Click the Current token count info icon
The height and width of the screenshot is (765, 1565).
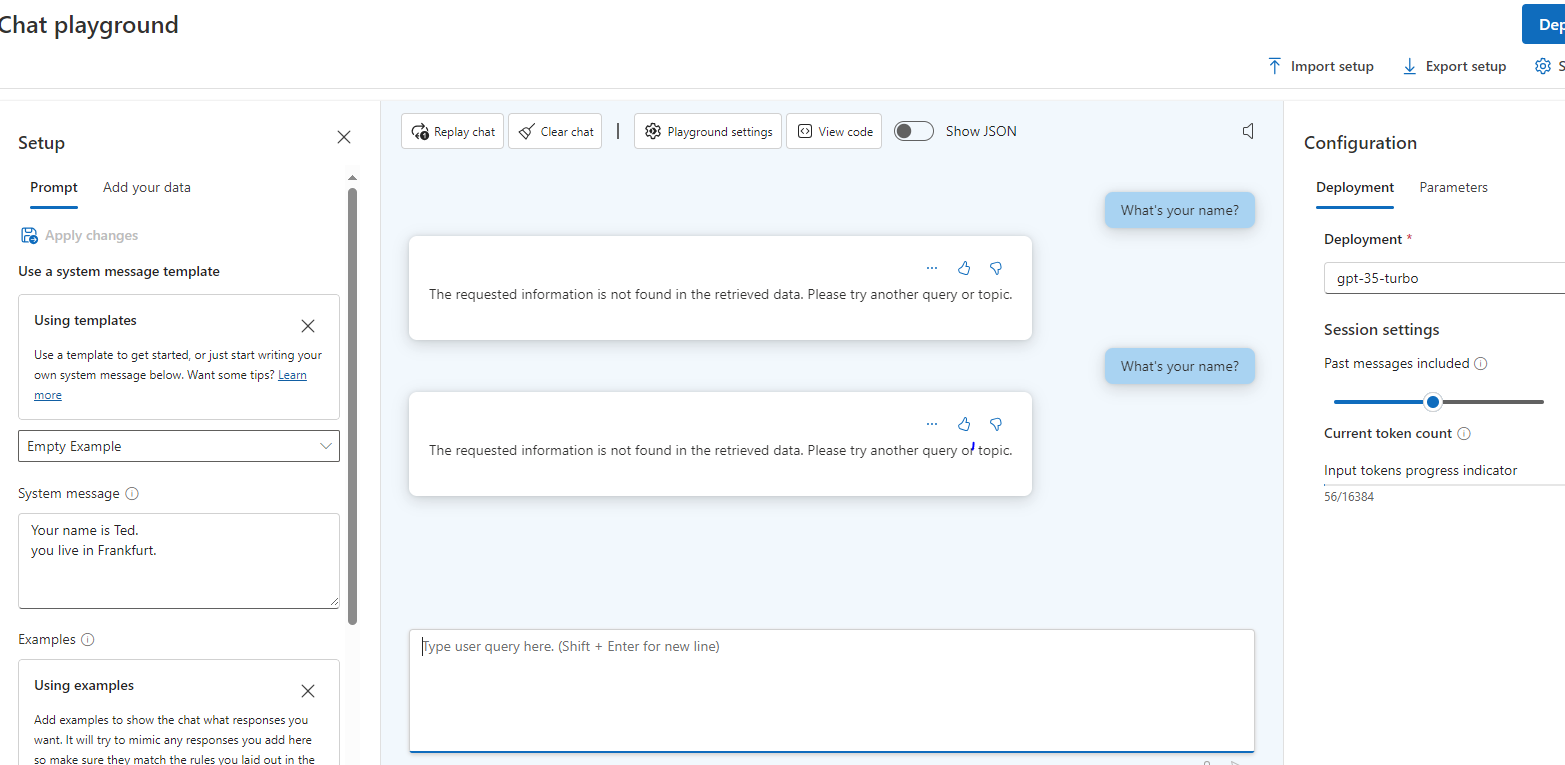coord(1464,434)
